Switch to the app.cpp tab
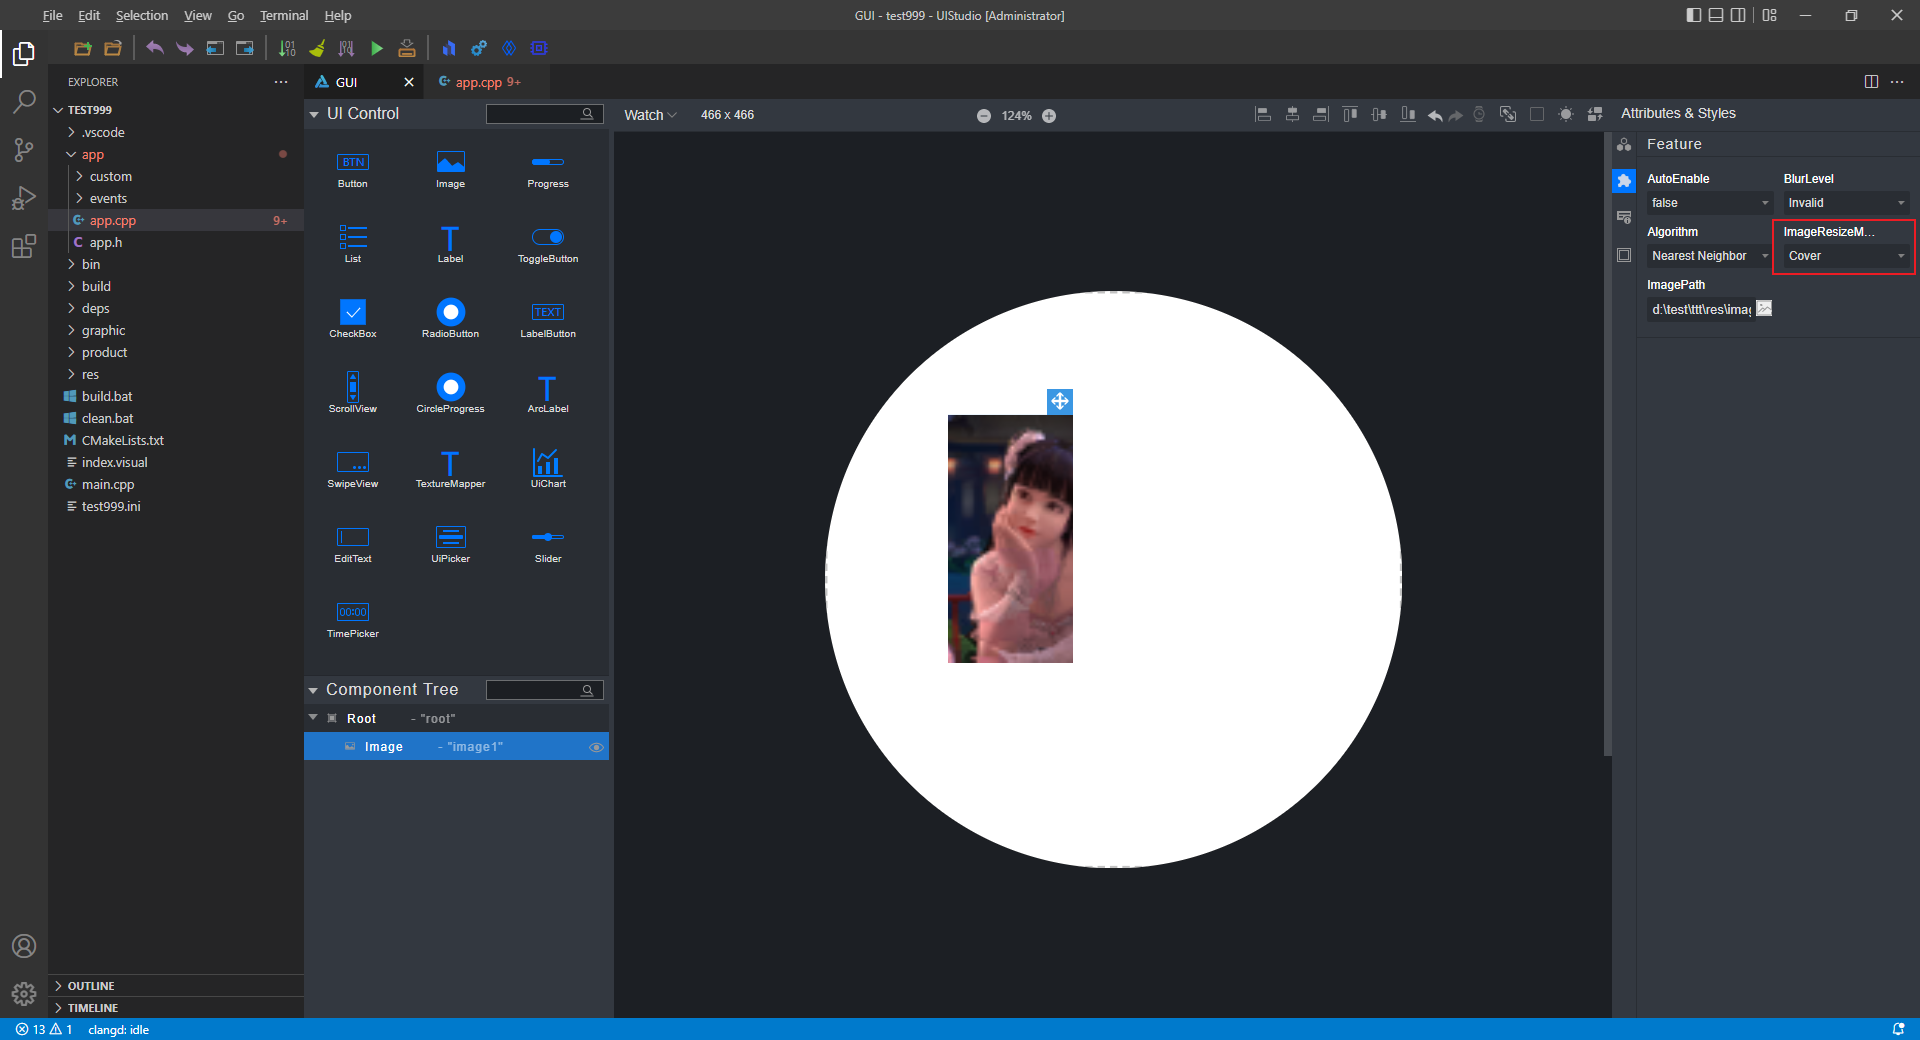The width and height of the screenshot is (1920, 1040). pos(479,82)
